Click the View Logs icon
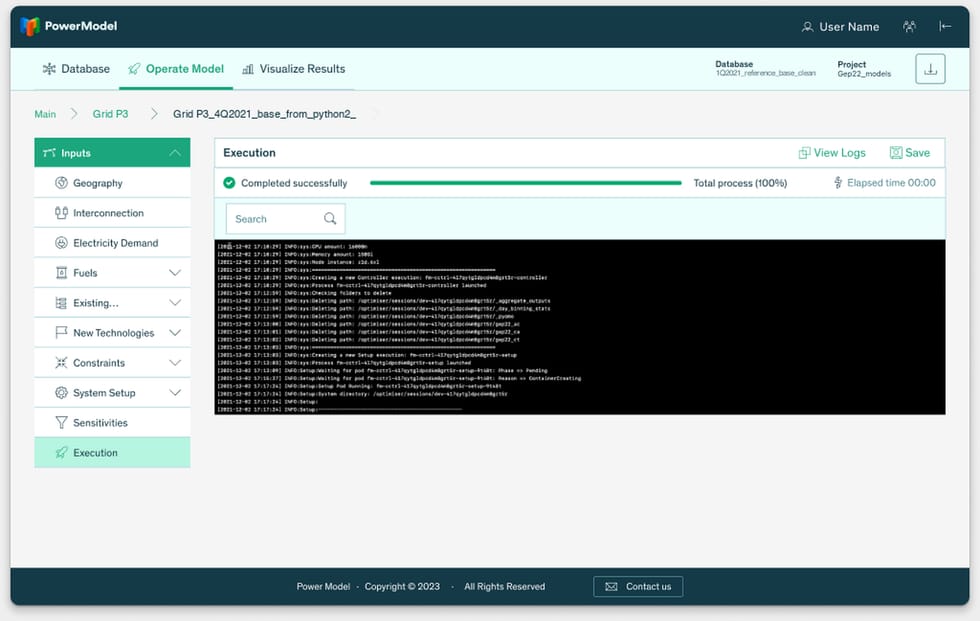Screen dimensions: 980x621 tap(804, 153)
